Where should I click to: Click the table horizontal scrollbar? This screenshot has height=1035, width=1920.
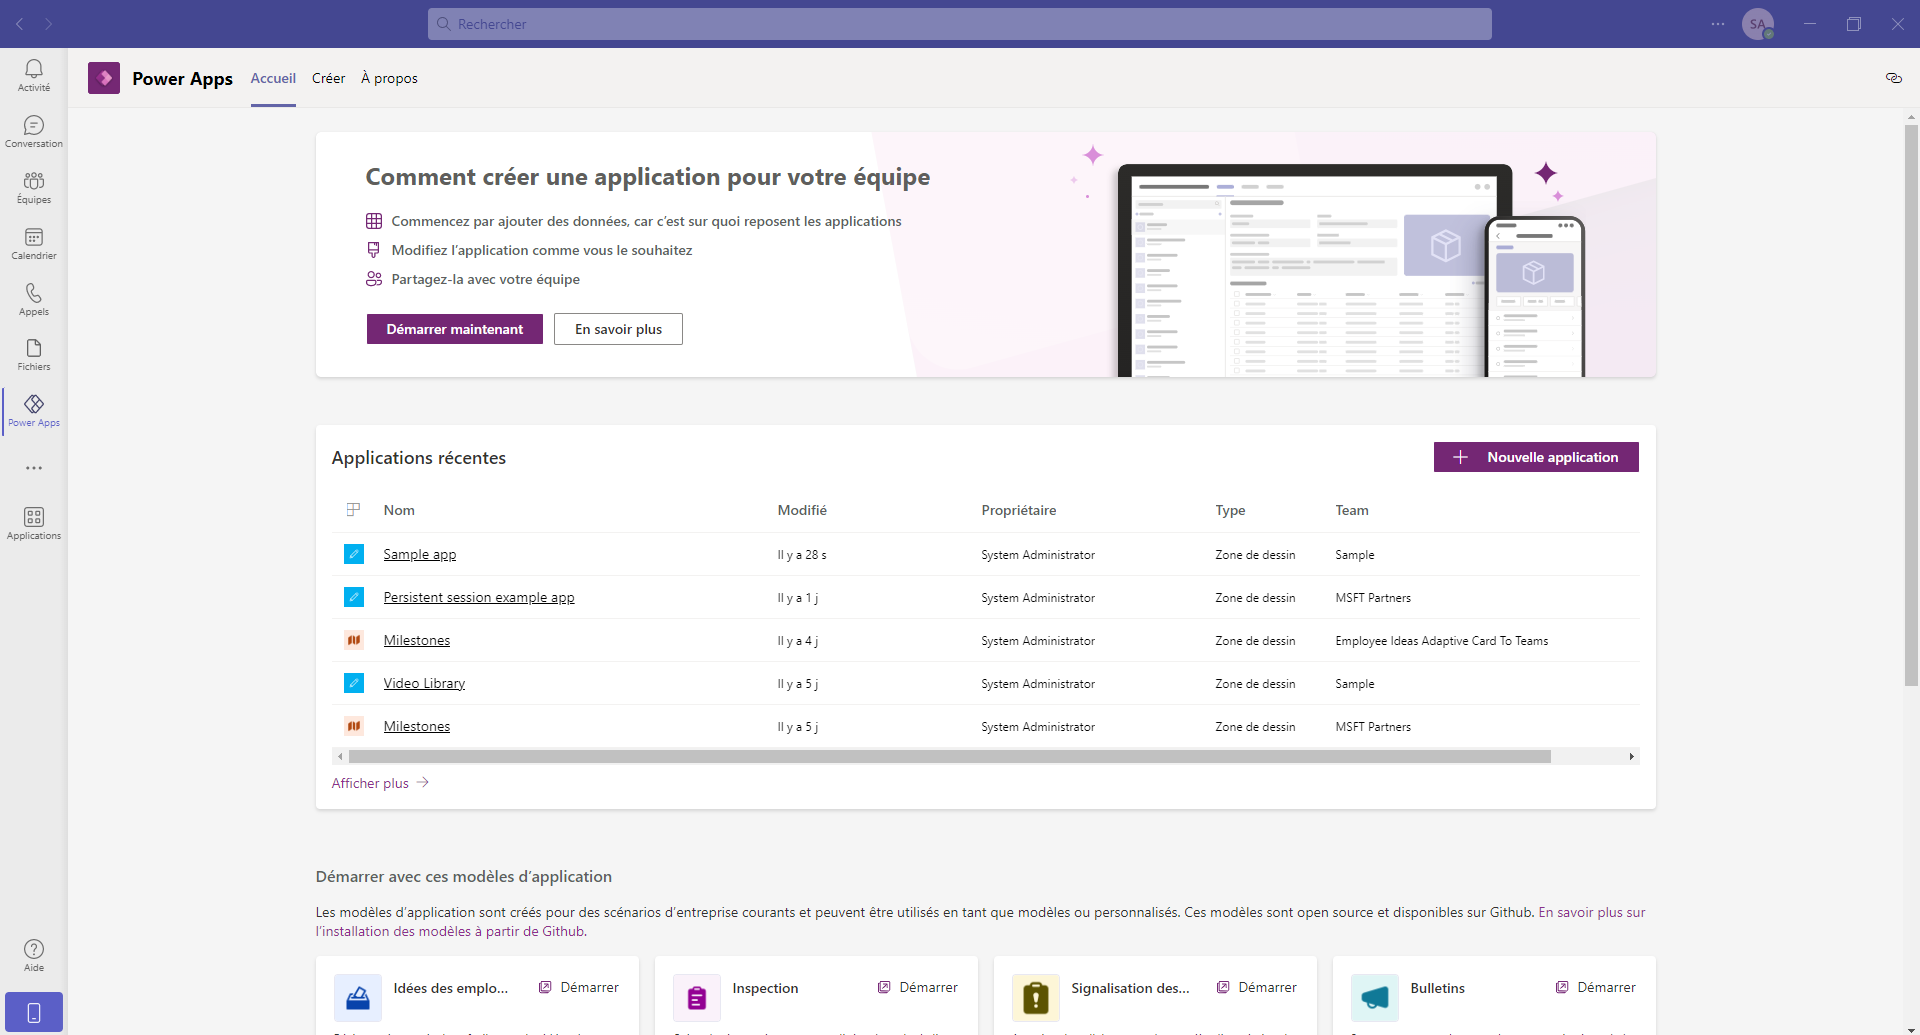[x=950, y=757]
